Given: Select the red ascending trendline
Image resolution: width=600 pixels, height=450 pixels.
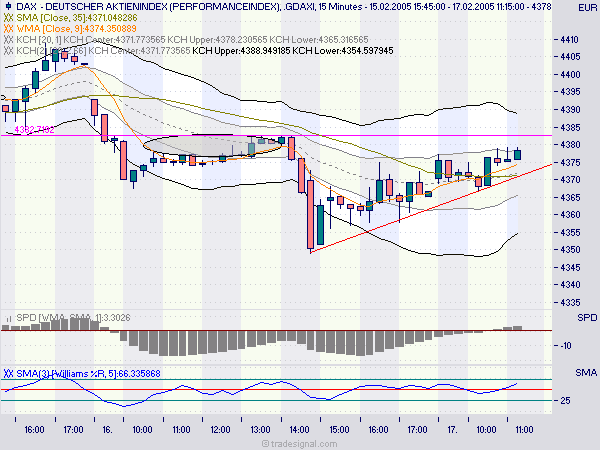Looking at the screenshot, I should (431, 208).
